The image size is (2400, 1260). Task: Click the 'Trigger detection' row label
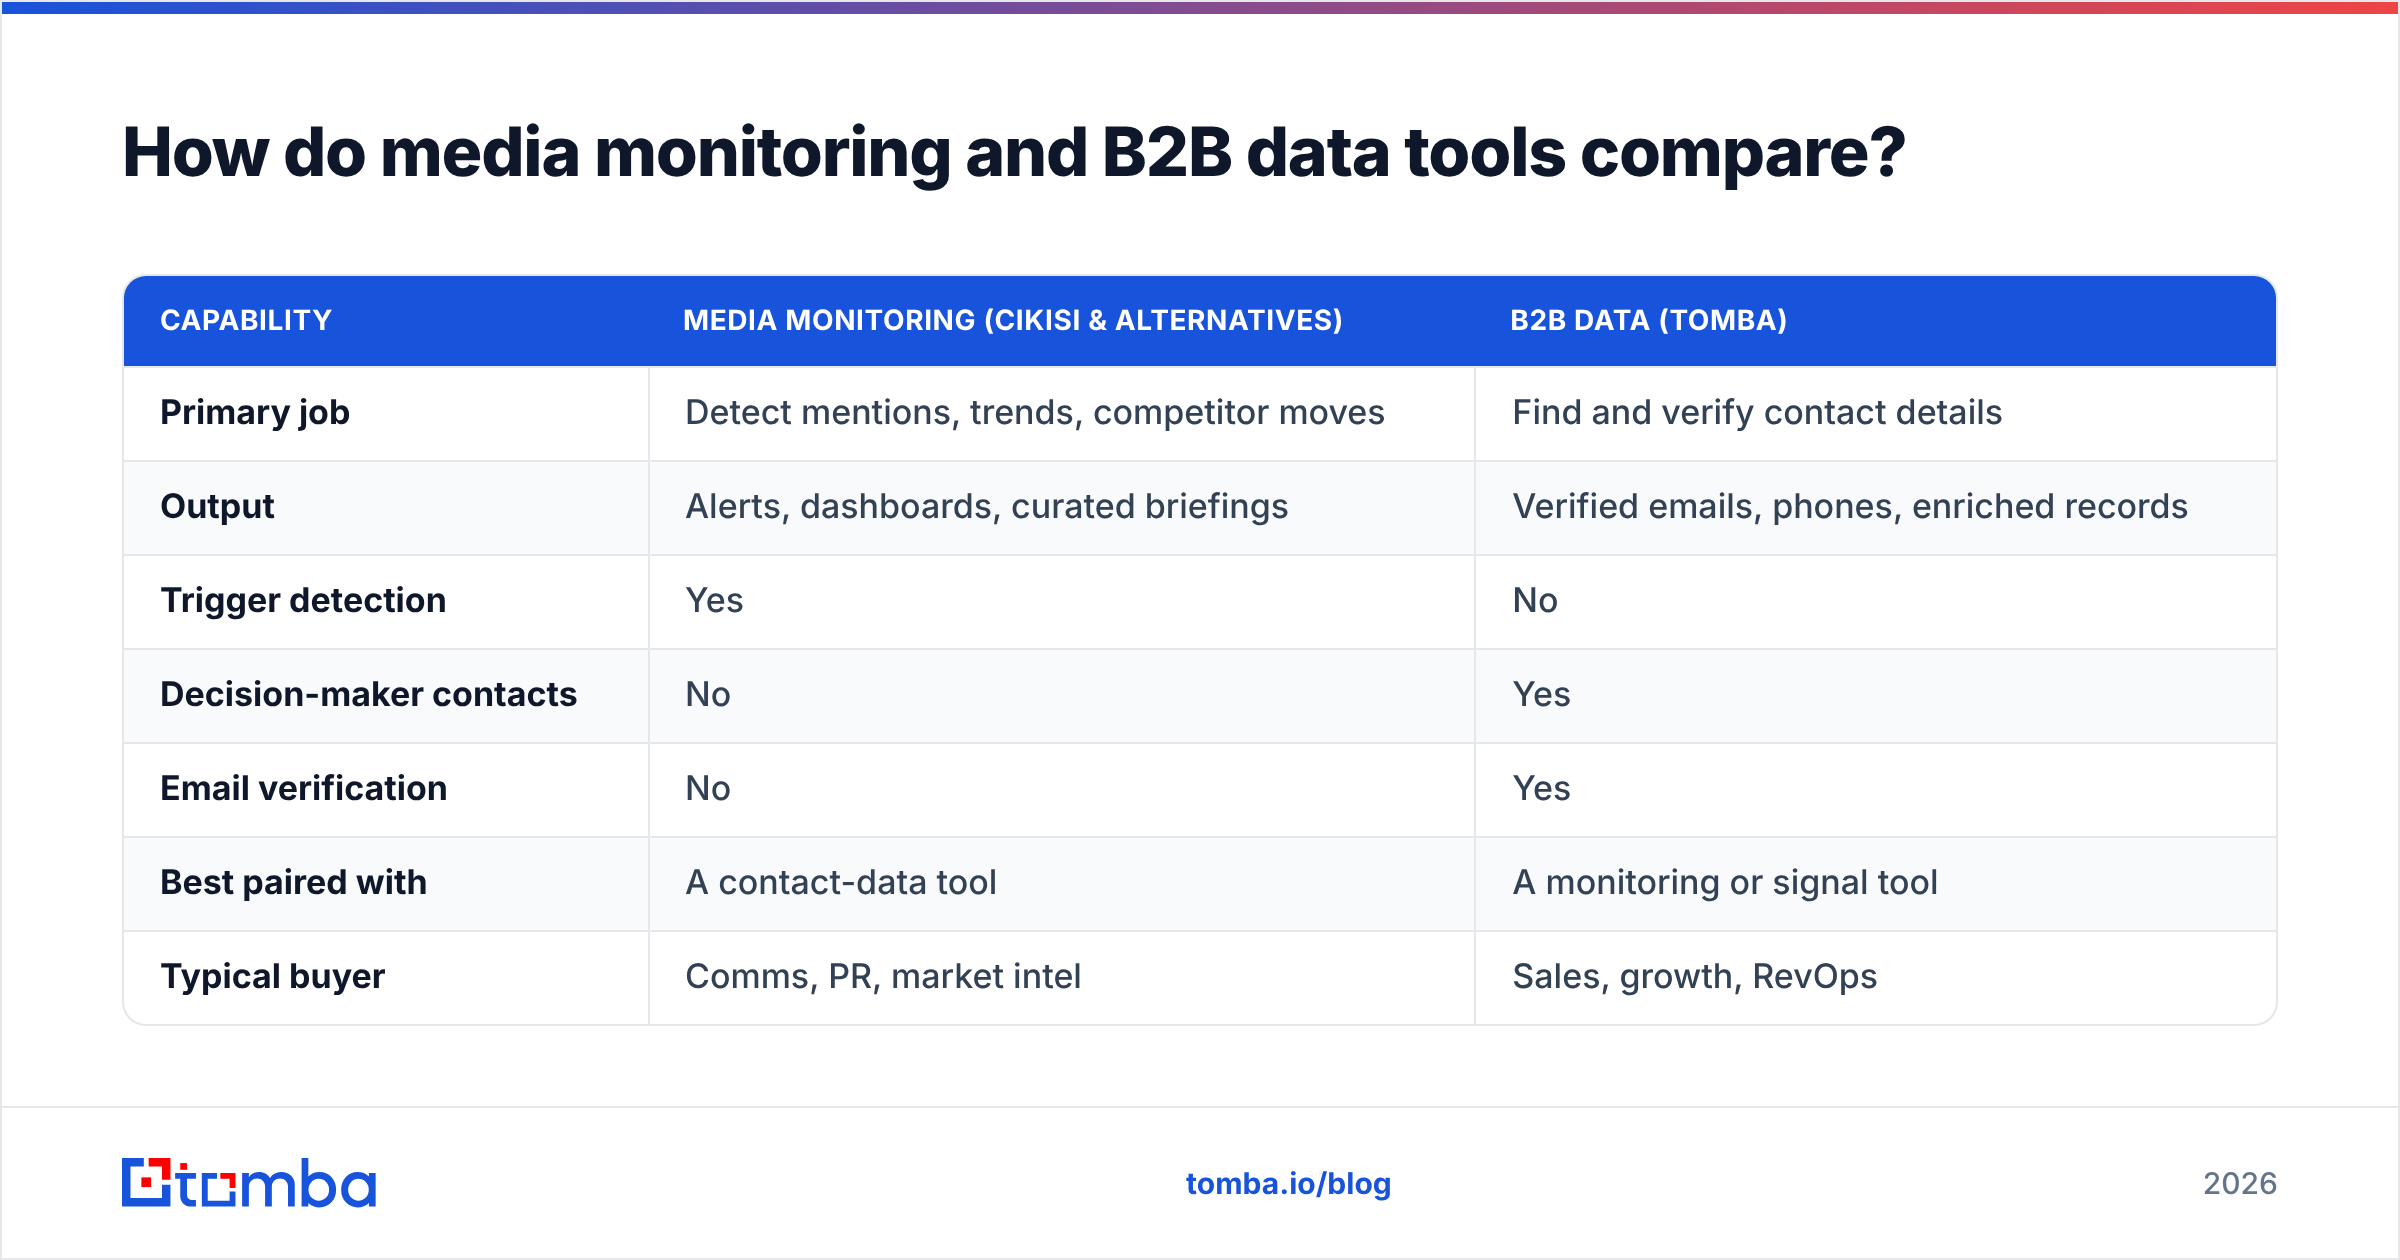pyautogui.click(x=303, y=601)
